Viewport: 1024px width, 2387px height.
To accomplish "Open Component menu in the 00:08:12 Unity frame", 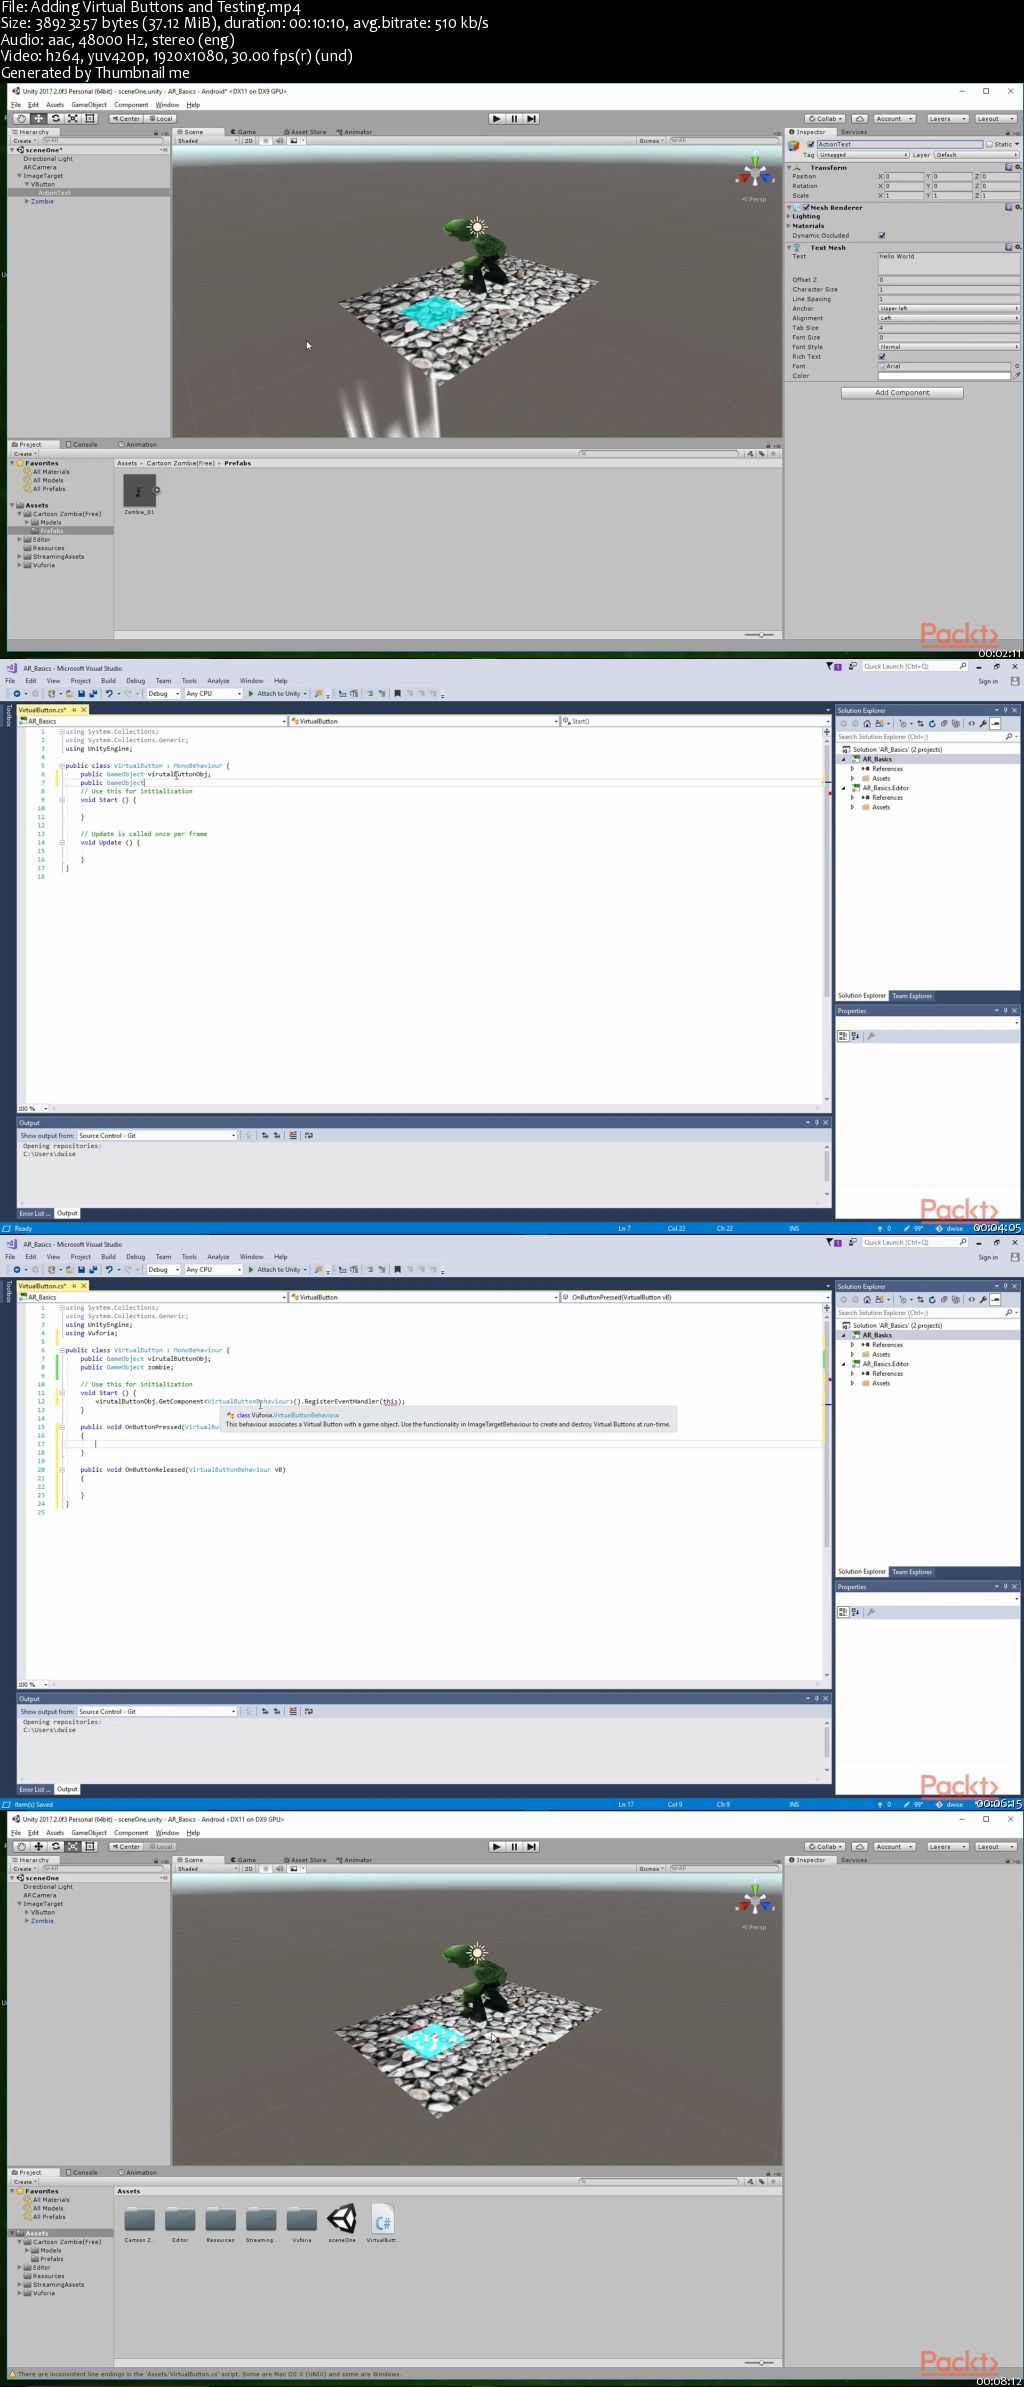I will 131,1833.
